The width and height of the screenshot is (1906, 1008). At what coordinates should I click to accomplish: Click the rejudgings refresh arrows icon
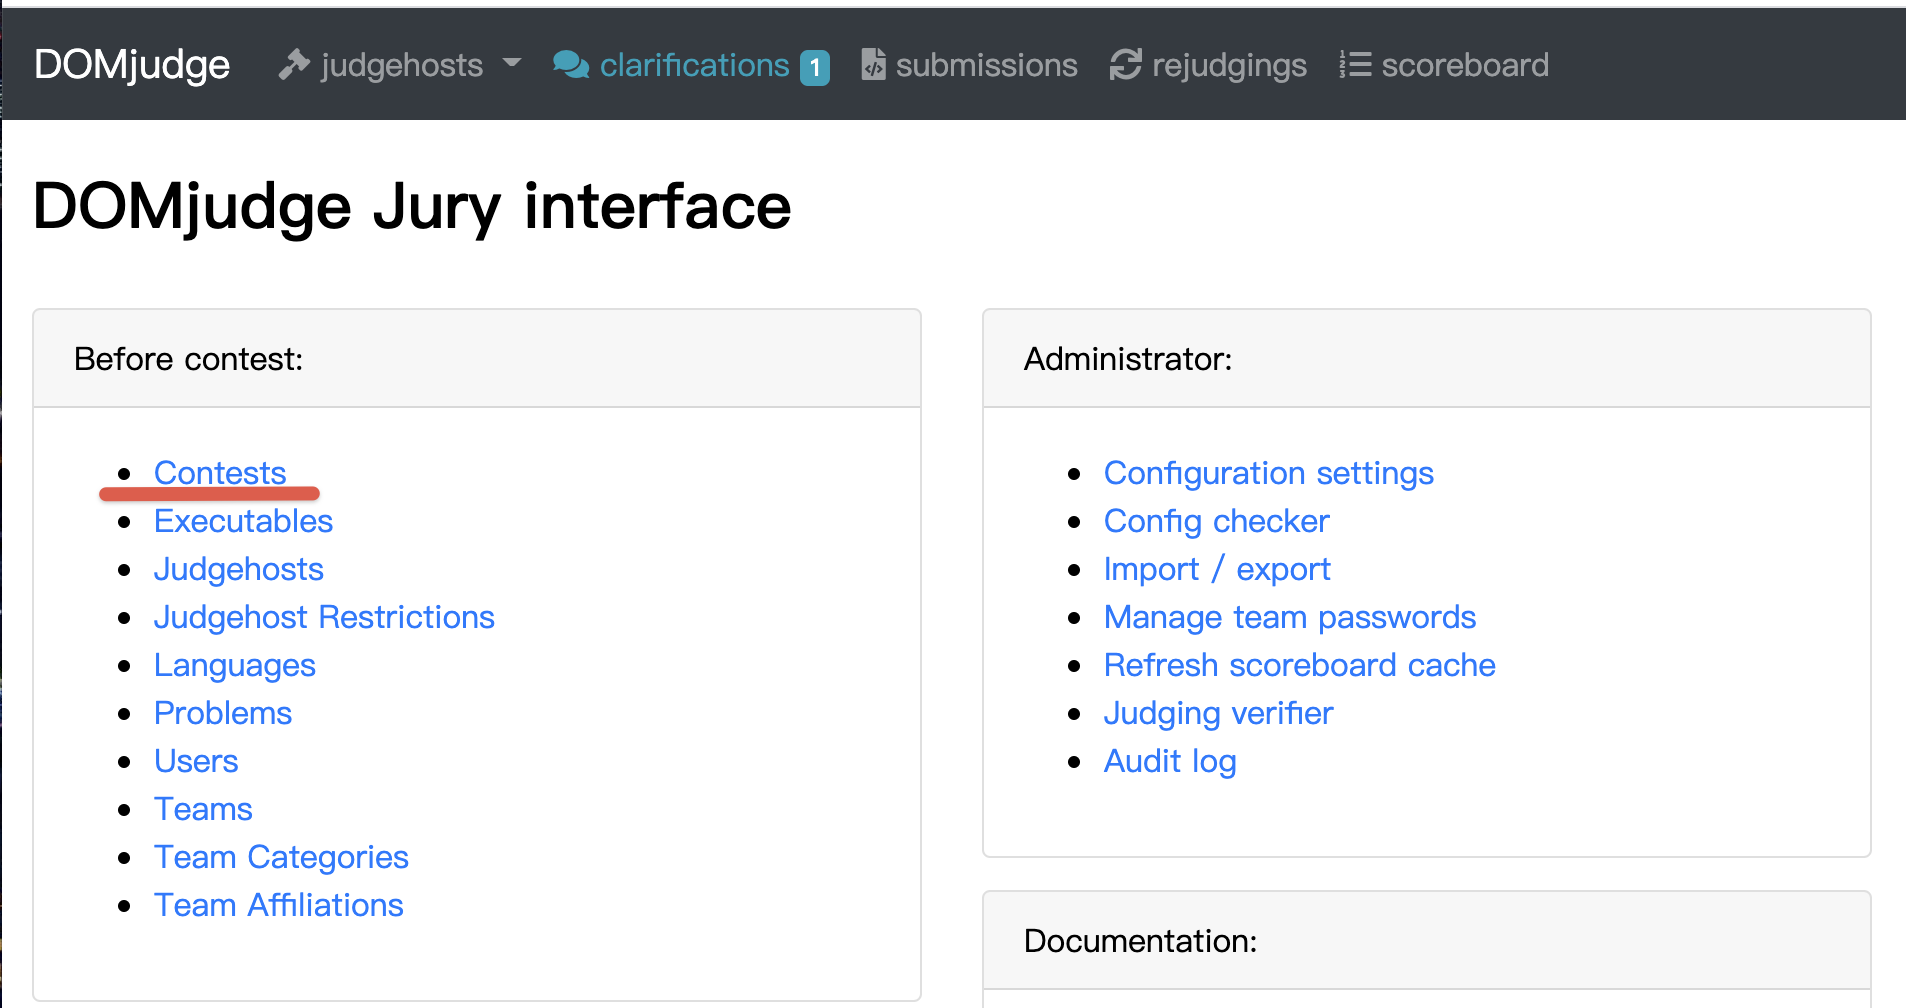point(1126,65)
